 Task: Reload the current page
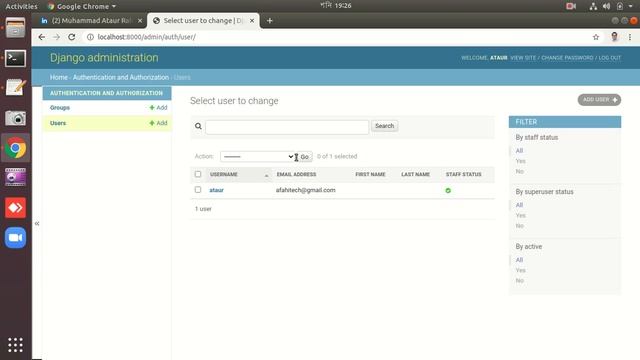tap(71, 37)
